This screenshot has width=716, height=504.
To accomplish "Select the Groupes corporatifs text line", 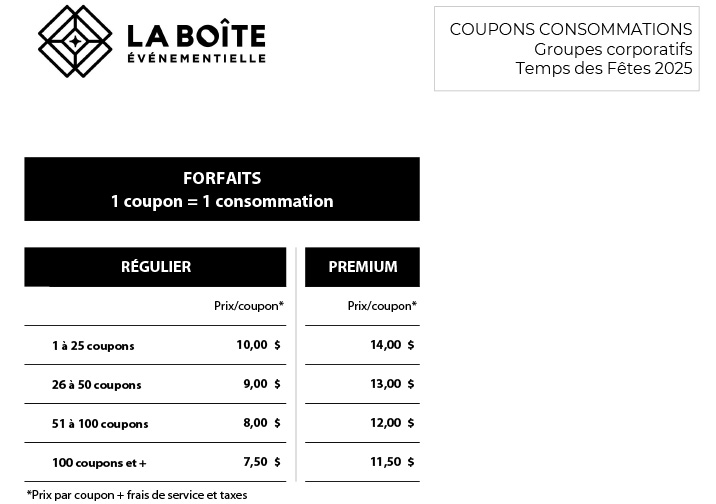I will pos(612,49).
